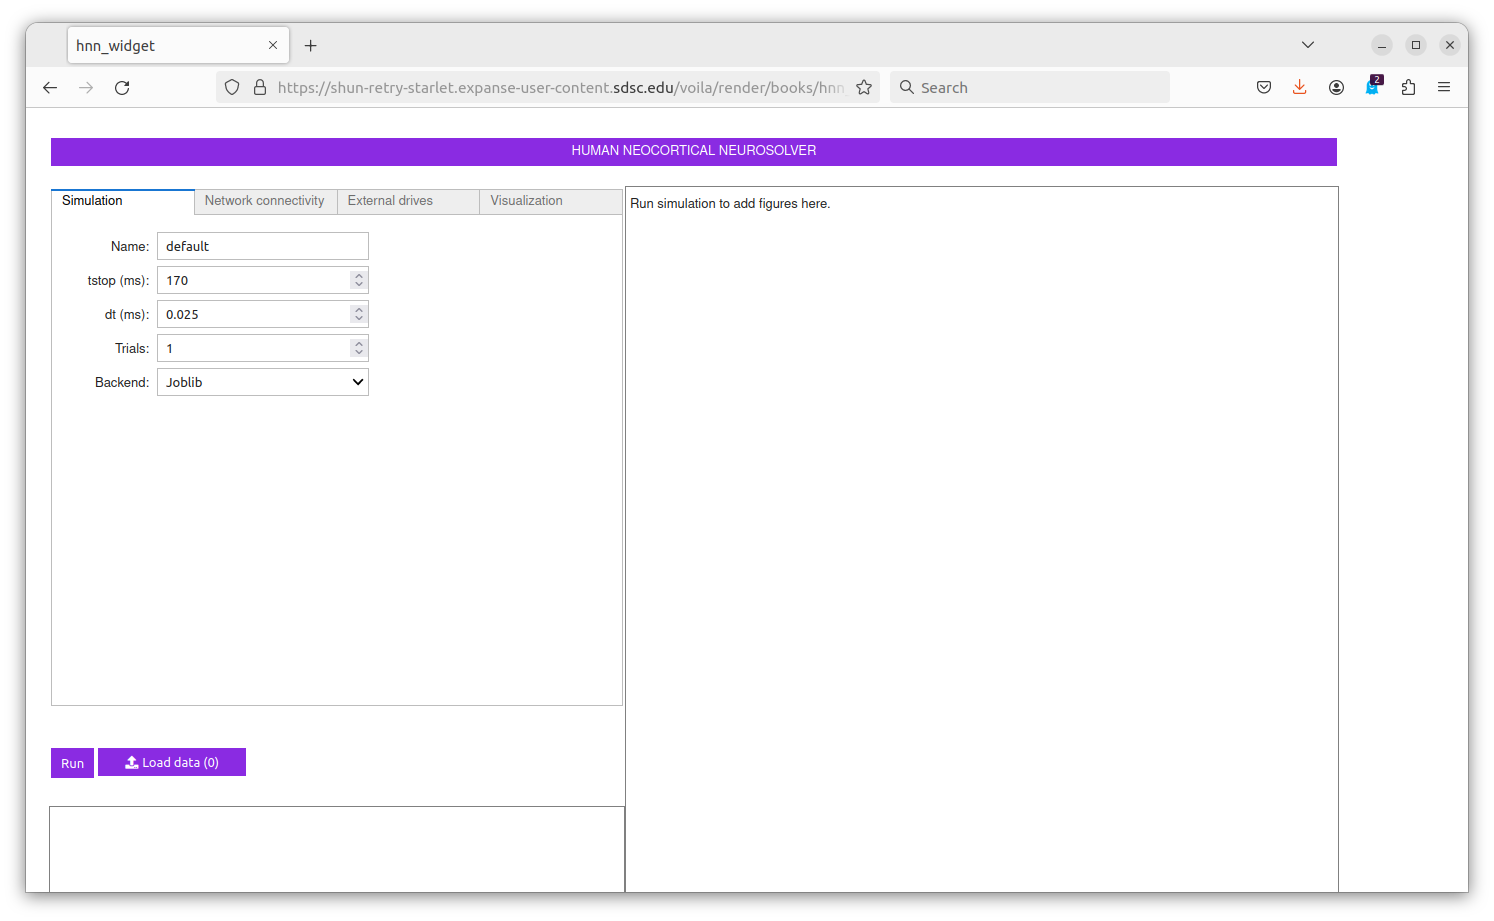The image size is (1494, 921).
Task: Click into the Name text field
Action: pos(262,246)
